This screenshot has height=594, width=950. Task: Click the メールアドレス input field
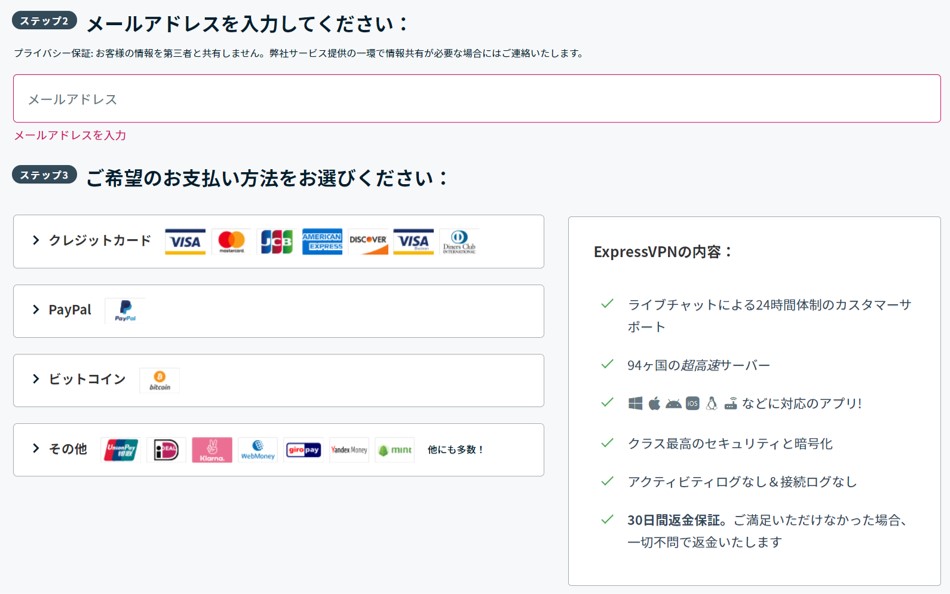(x=475, y=98)
